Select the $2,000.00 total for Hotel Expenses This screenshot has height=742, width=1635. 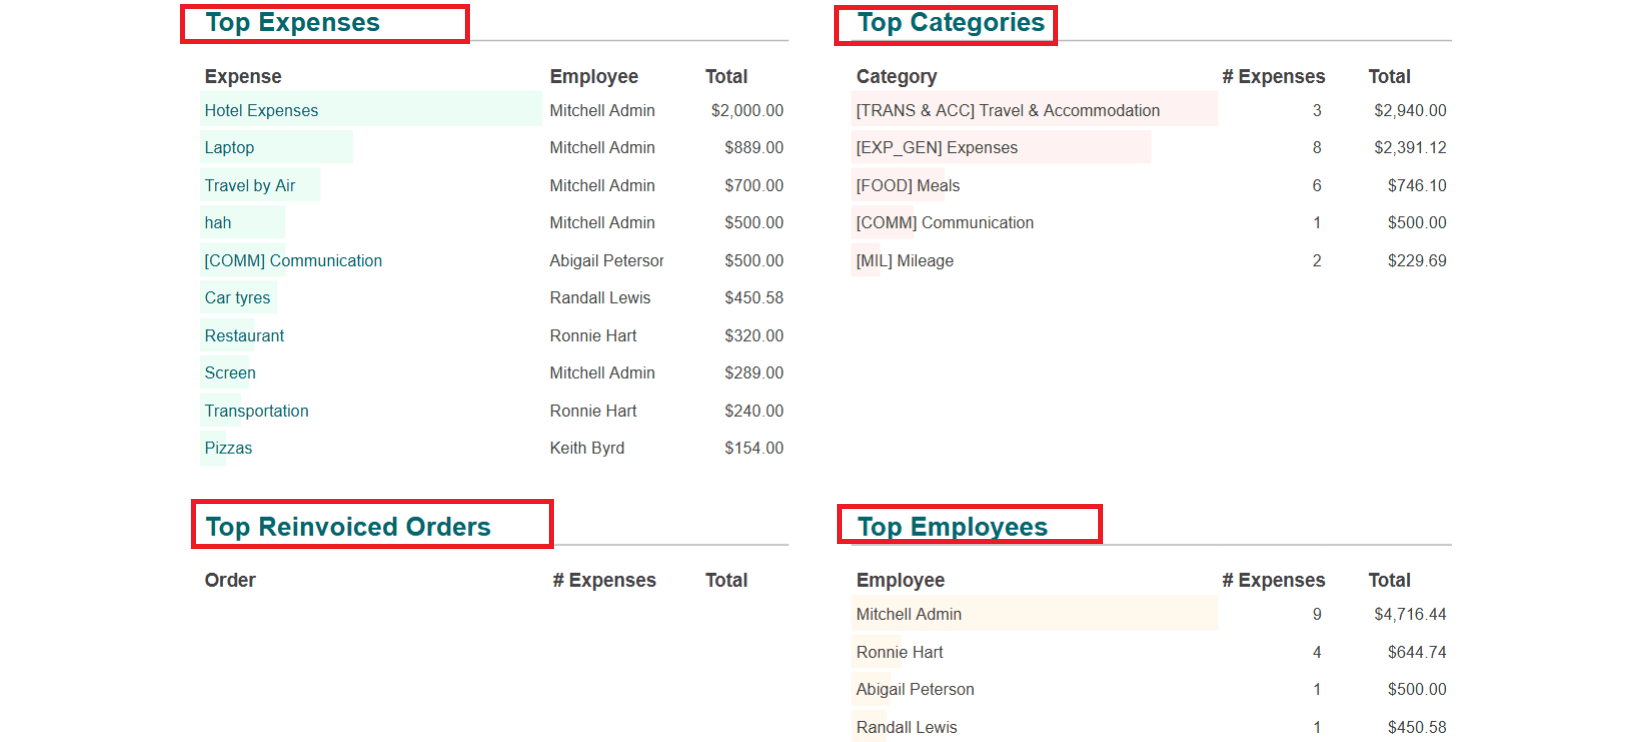coord(747,110)
